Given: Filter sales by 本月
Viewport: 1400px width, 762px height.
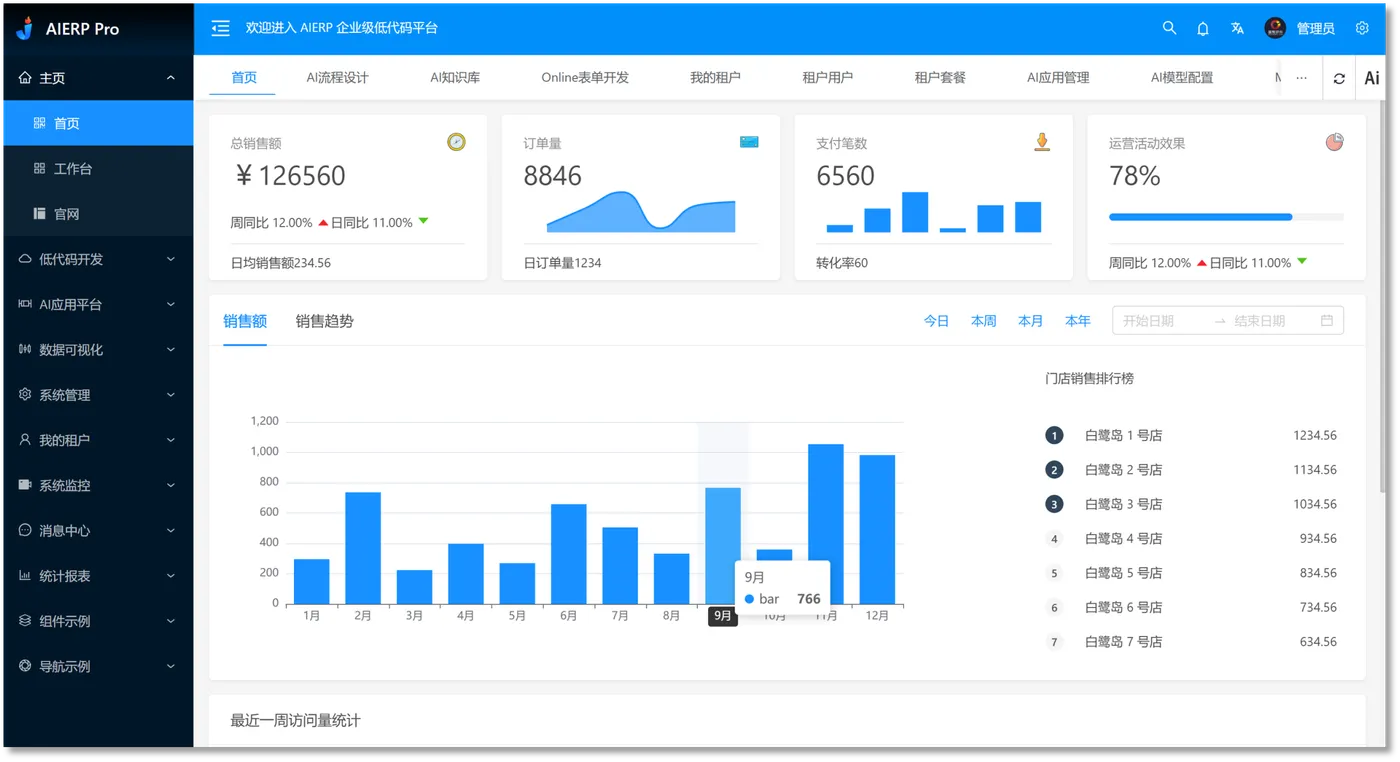Looking at the screenshot, I should point(1030,321).
